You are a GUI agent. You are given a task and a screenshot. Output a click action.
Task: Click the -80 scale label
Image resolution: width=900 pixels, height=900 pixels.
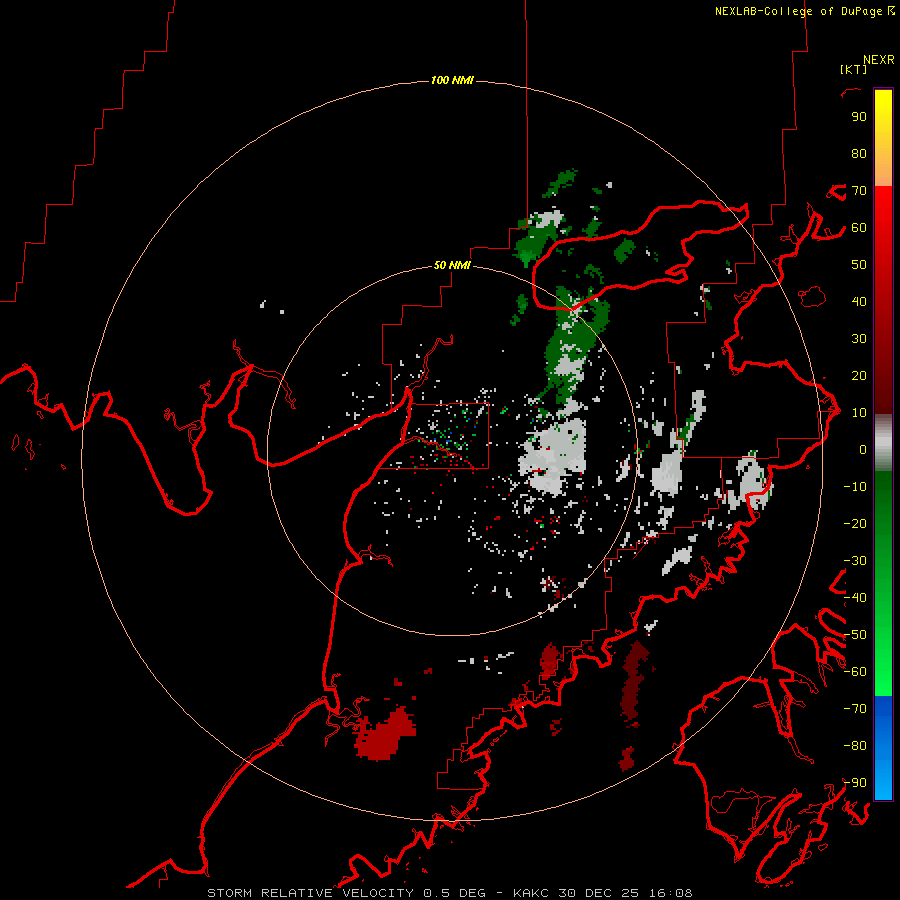coord(855,746)
